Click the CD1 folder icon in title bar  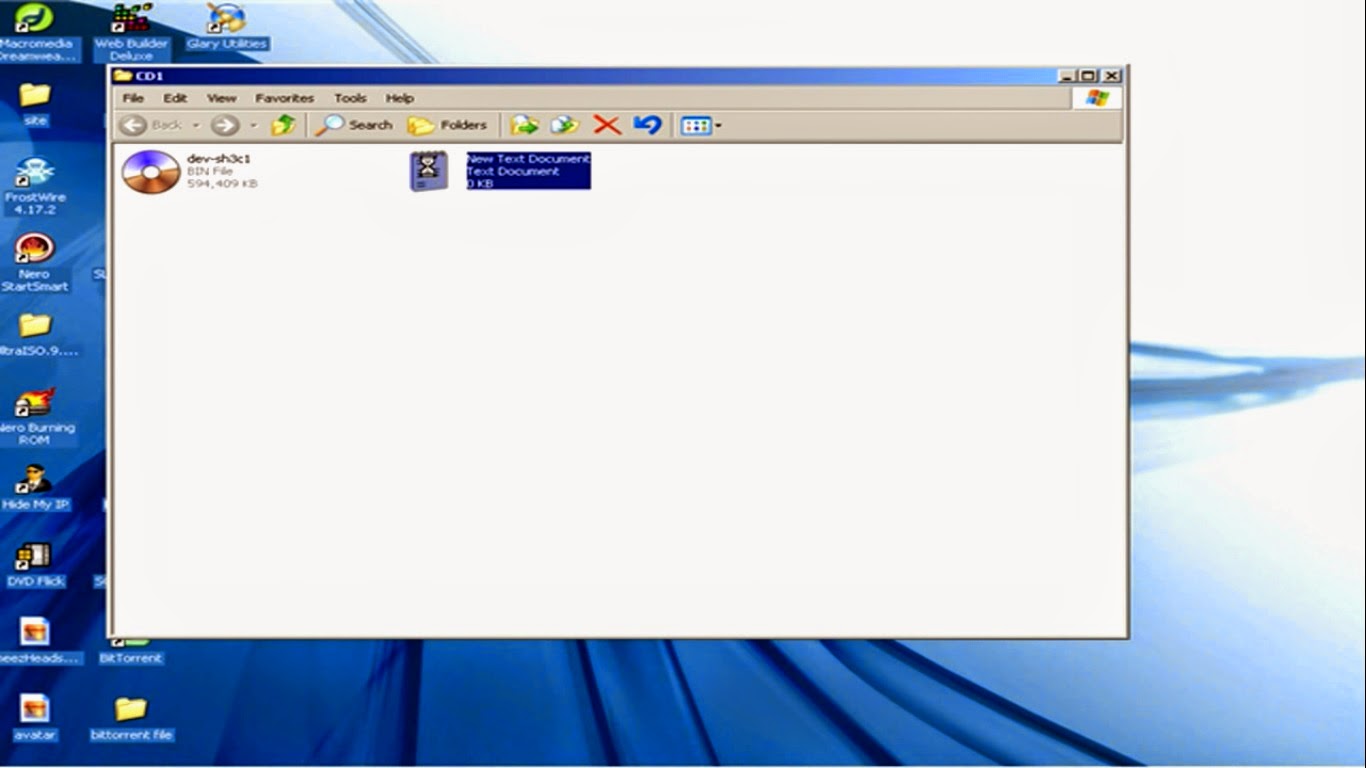coord(122,76)
